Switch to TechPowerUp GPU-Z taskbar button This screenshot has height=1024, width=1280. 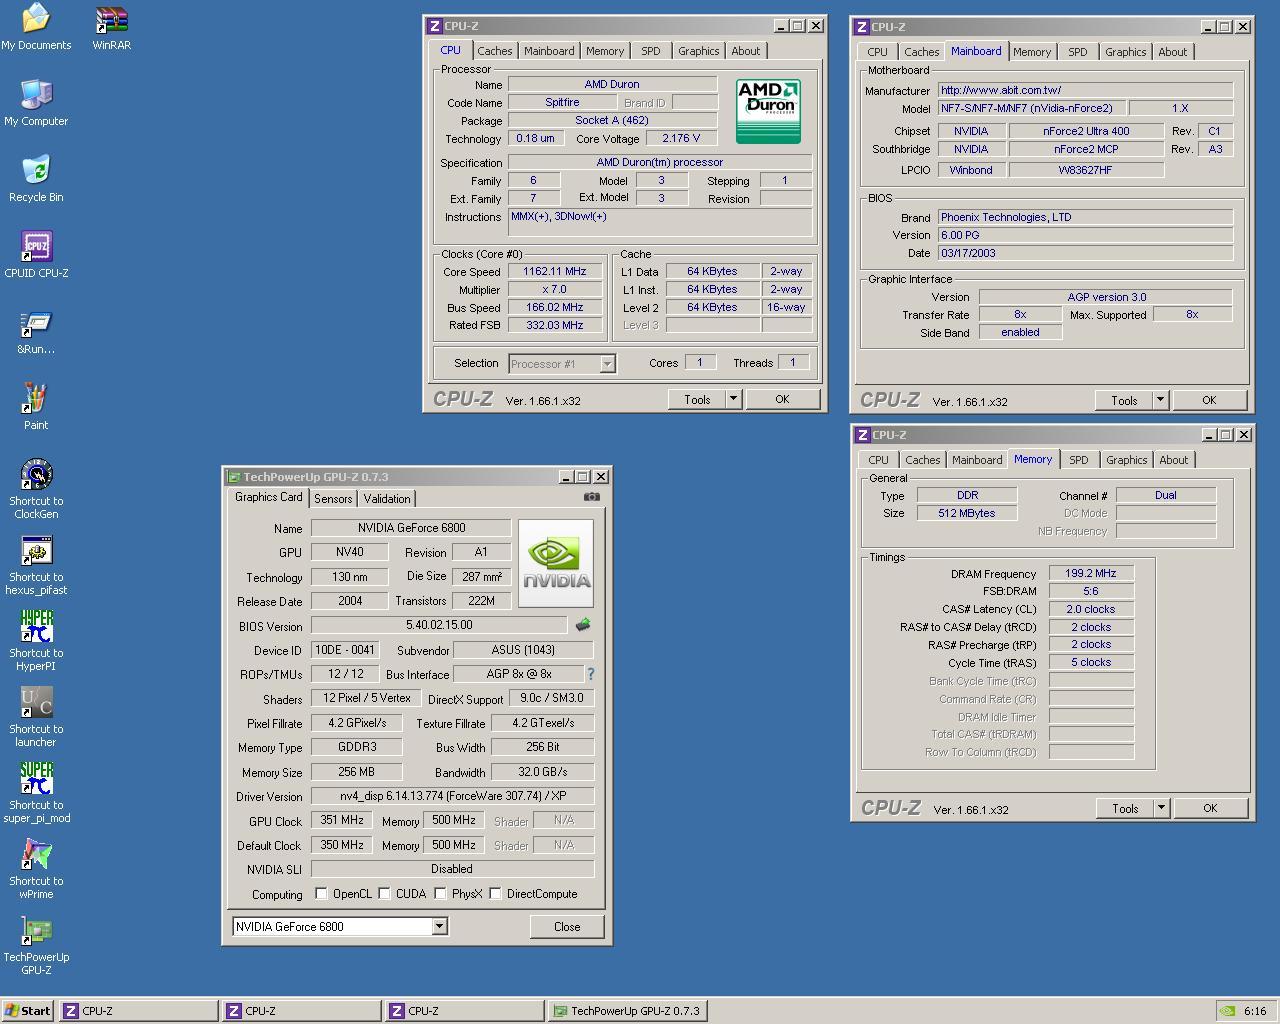coord(628,1011)
